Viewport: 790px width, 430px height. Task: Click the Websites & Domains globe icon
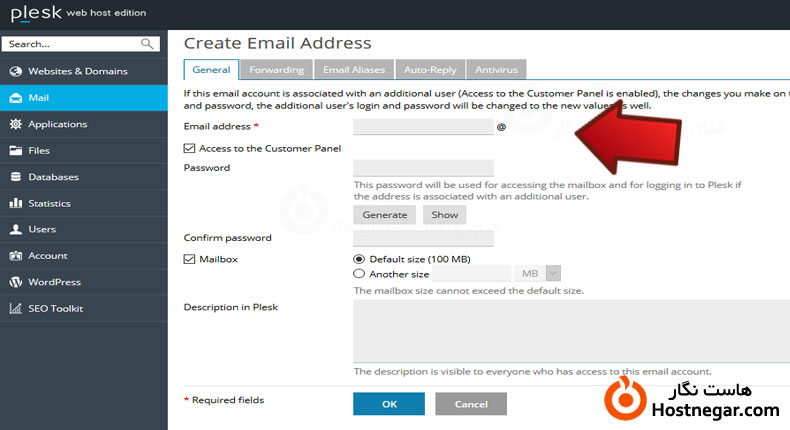point(16,72)
